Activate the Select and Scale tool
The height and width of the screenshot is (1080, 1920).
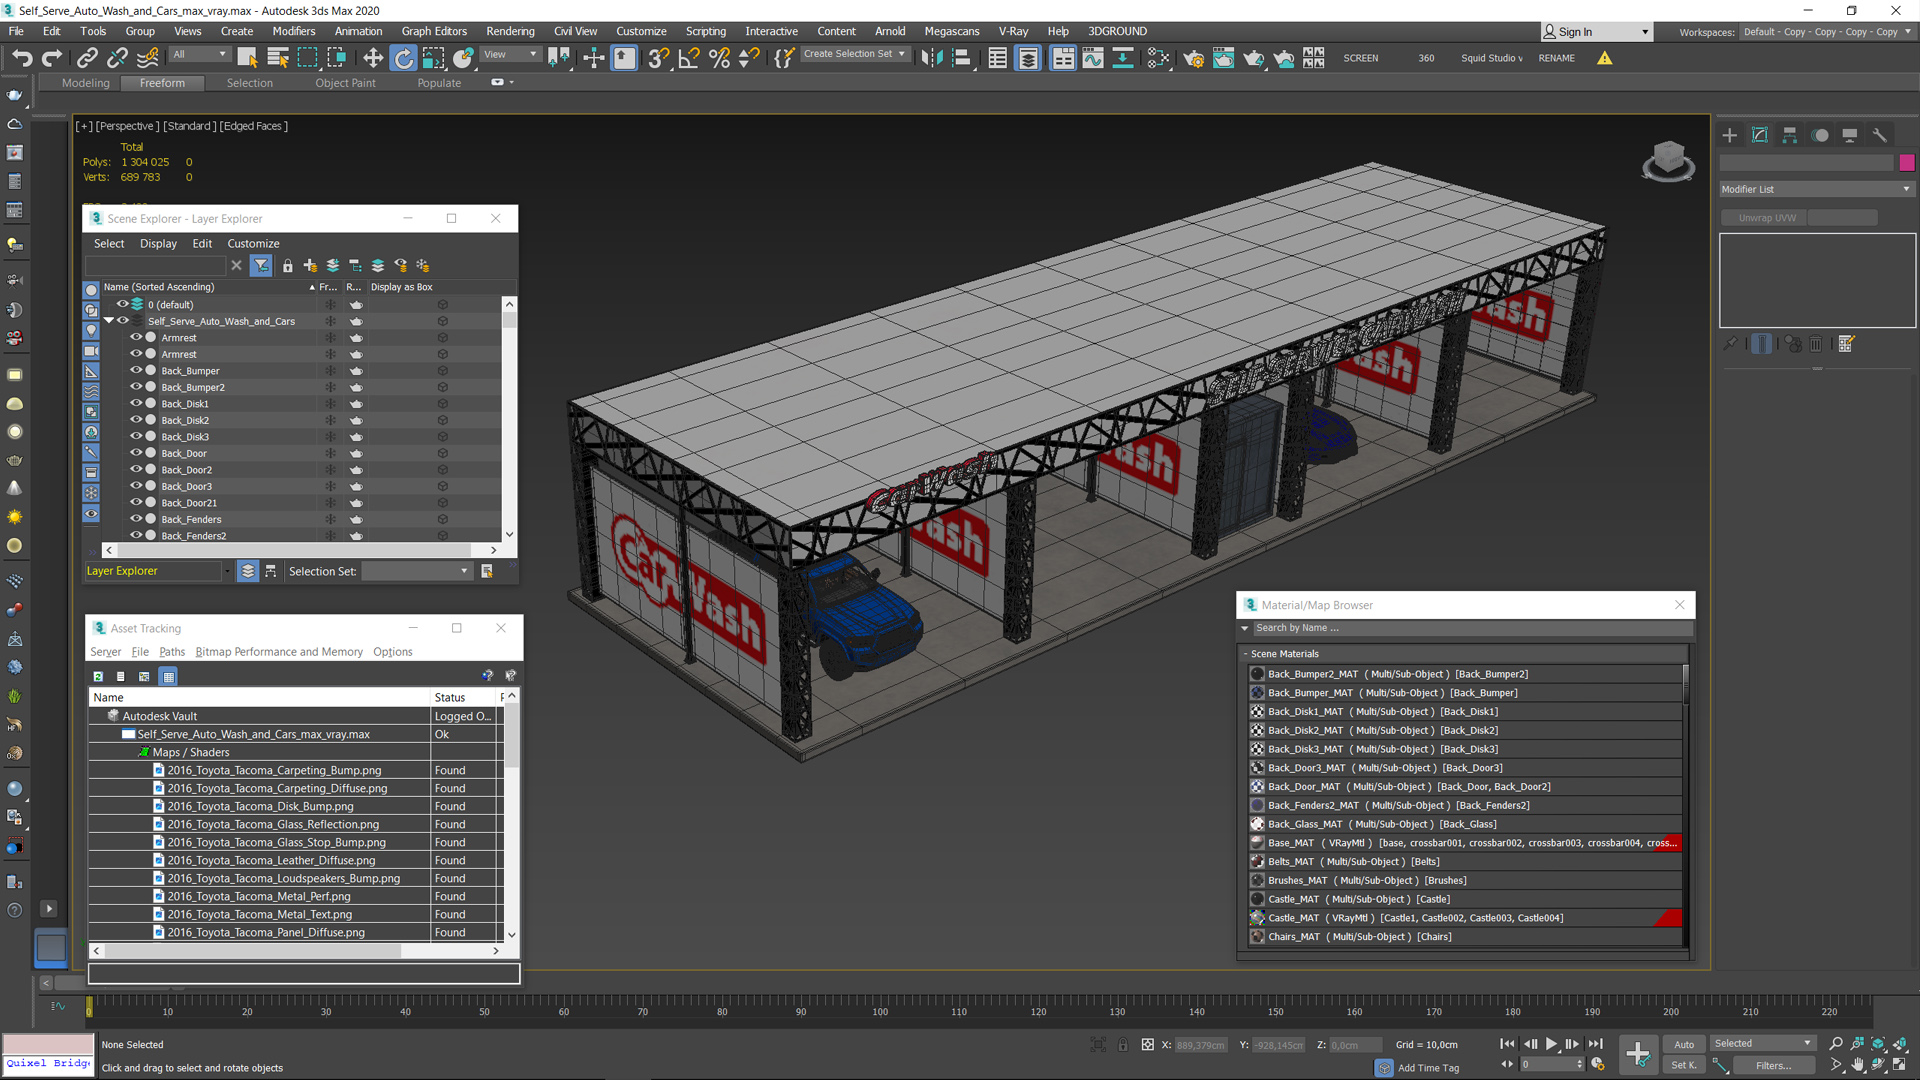pyautogui.click(x=433, y=58)
